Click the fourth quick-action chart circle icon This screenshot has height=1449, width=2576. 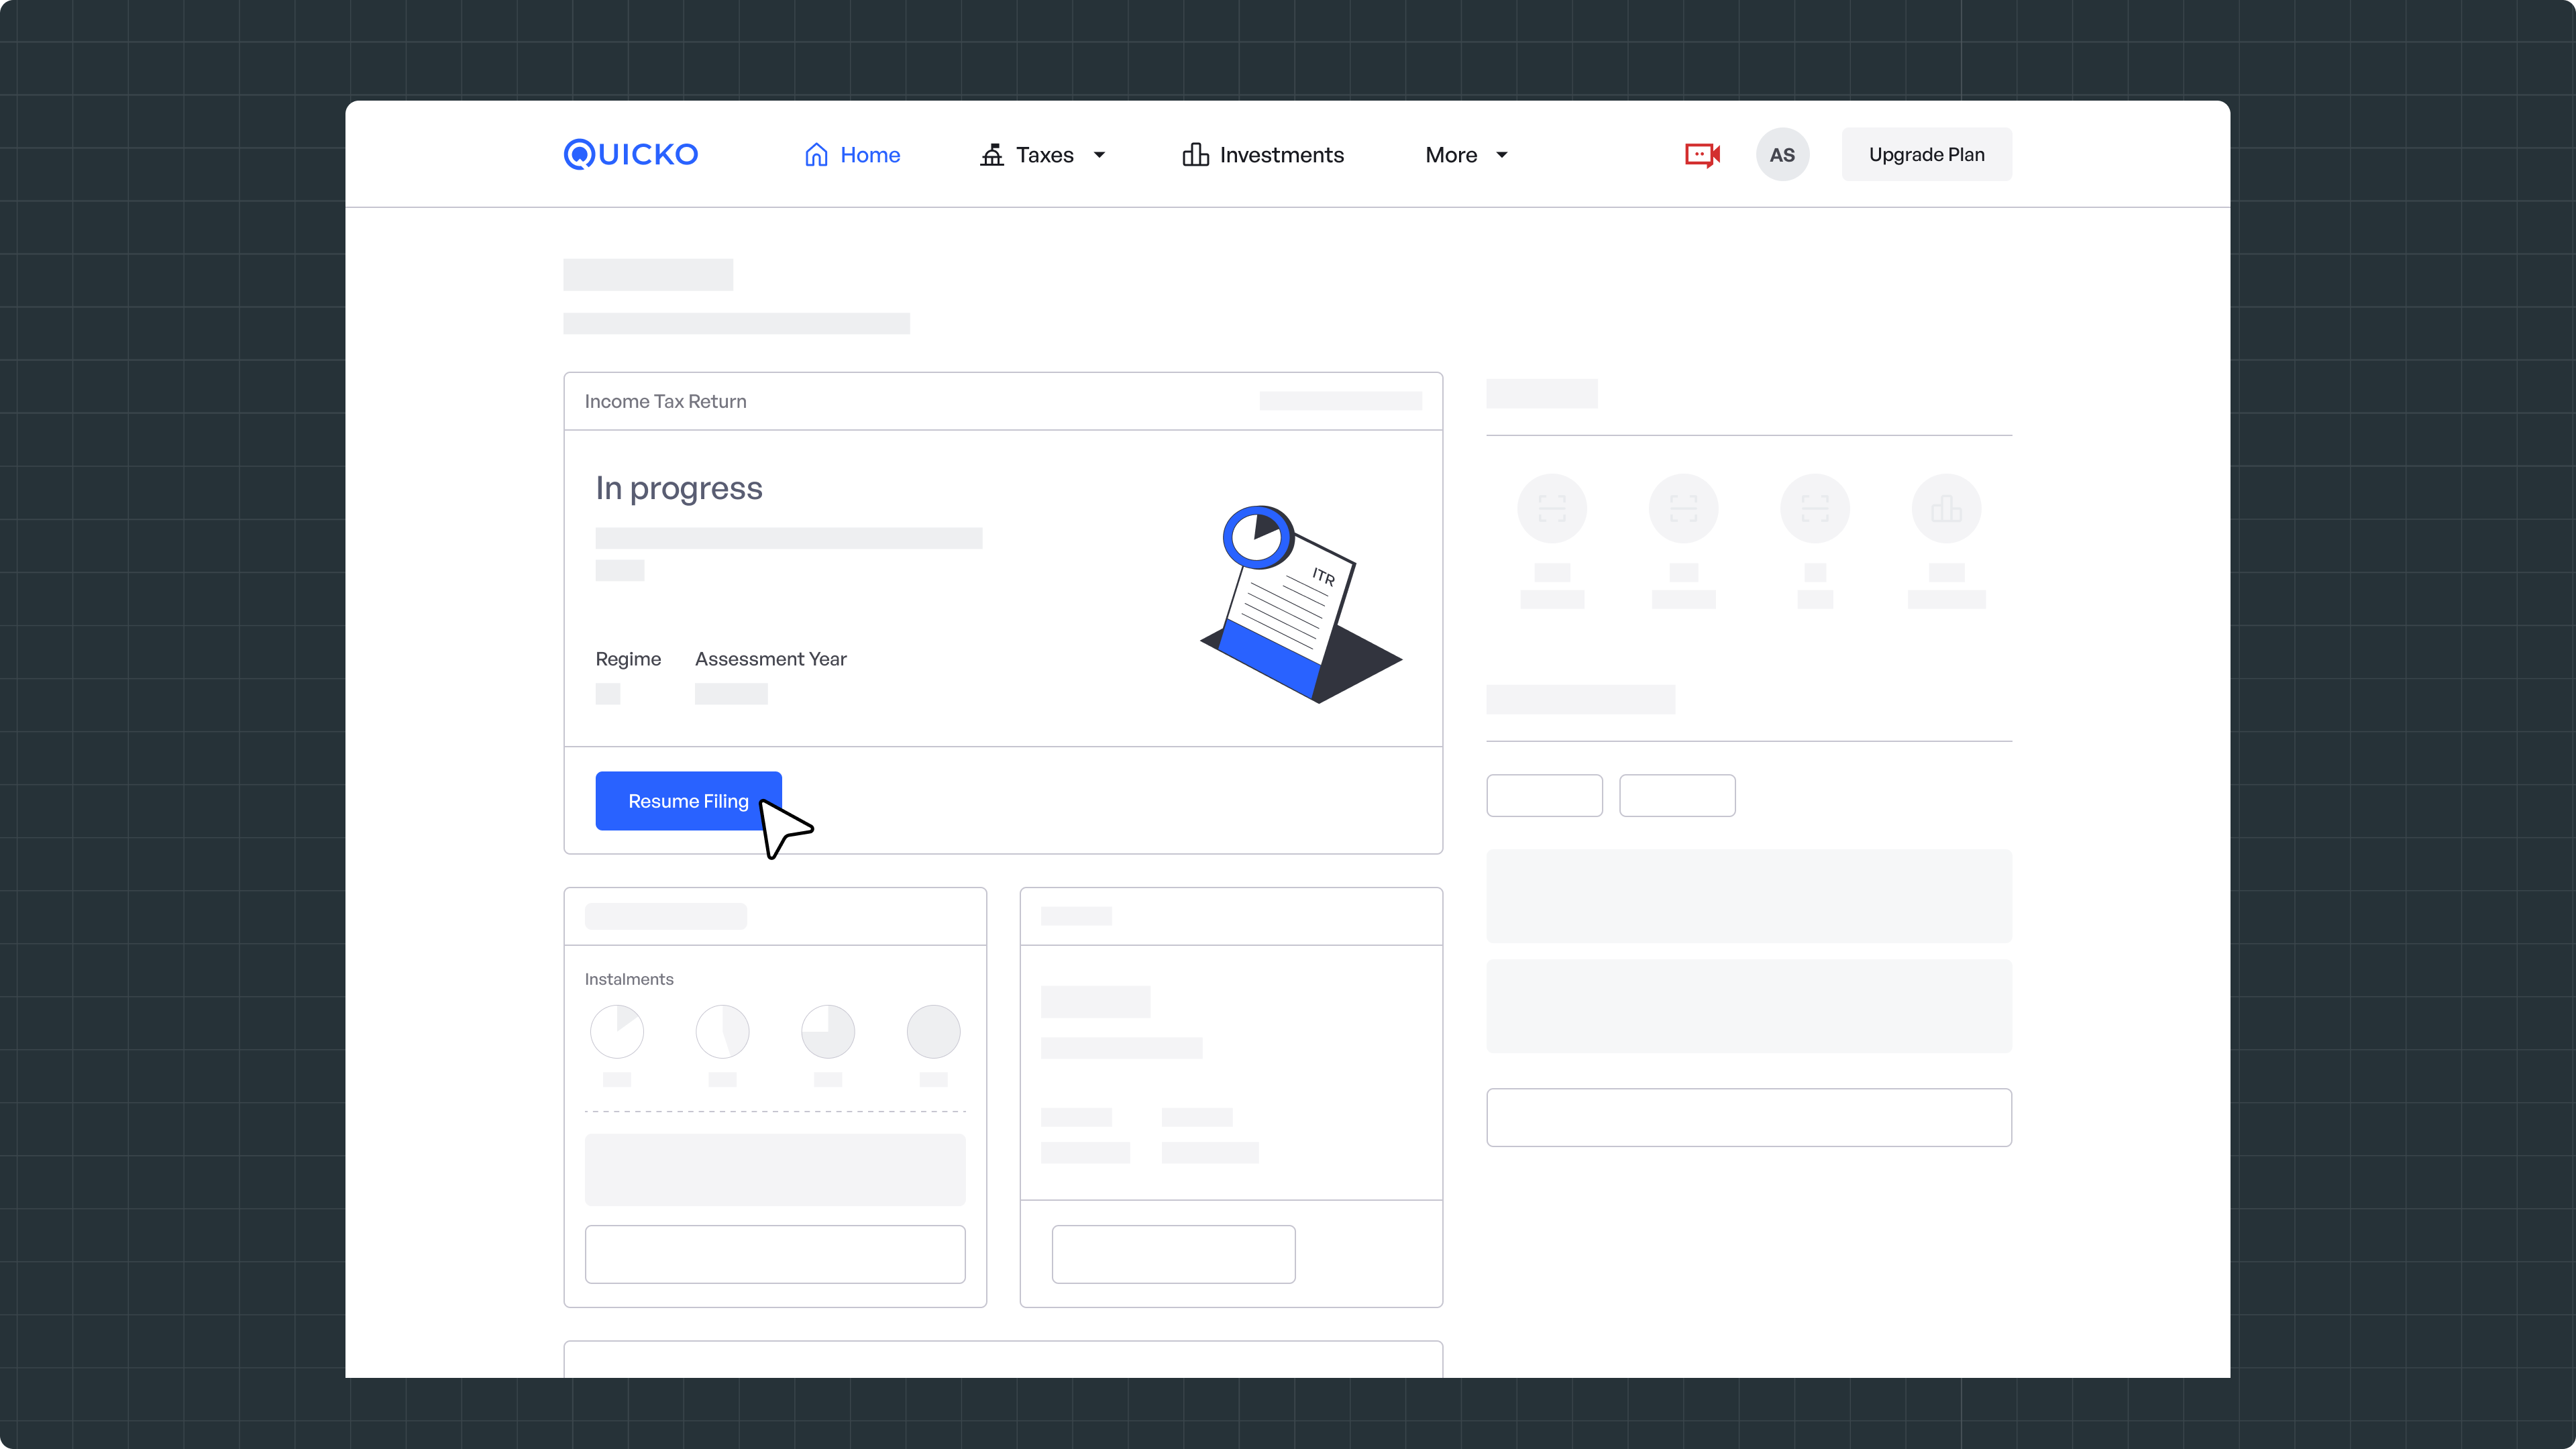pyautogui.click(x=1946, y=509)
